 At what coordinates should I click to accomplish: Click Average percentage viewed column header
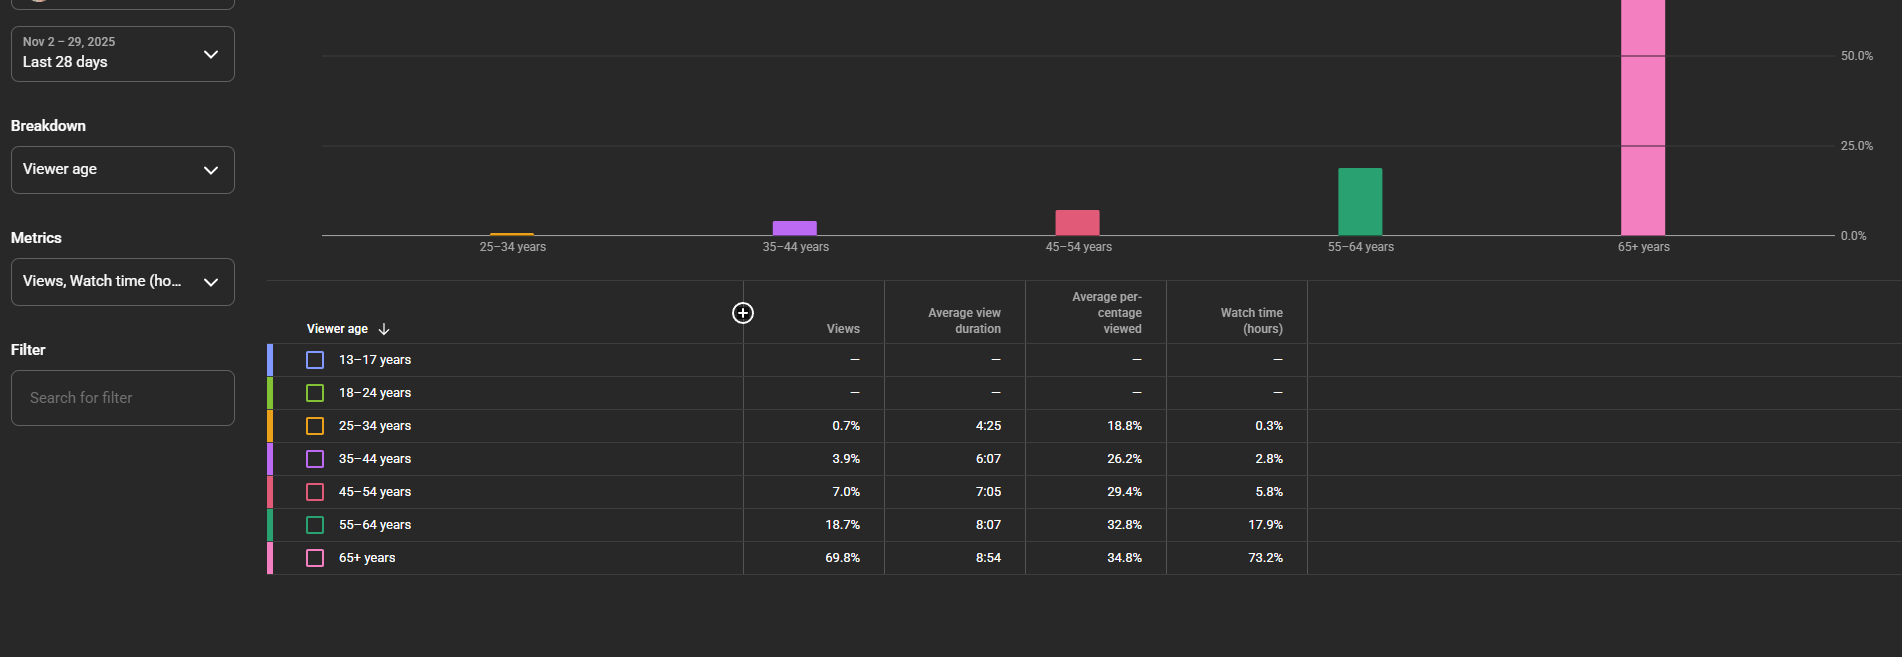[1106, 313]
